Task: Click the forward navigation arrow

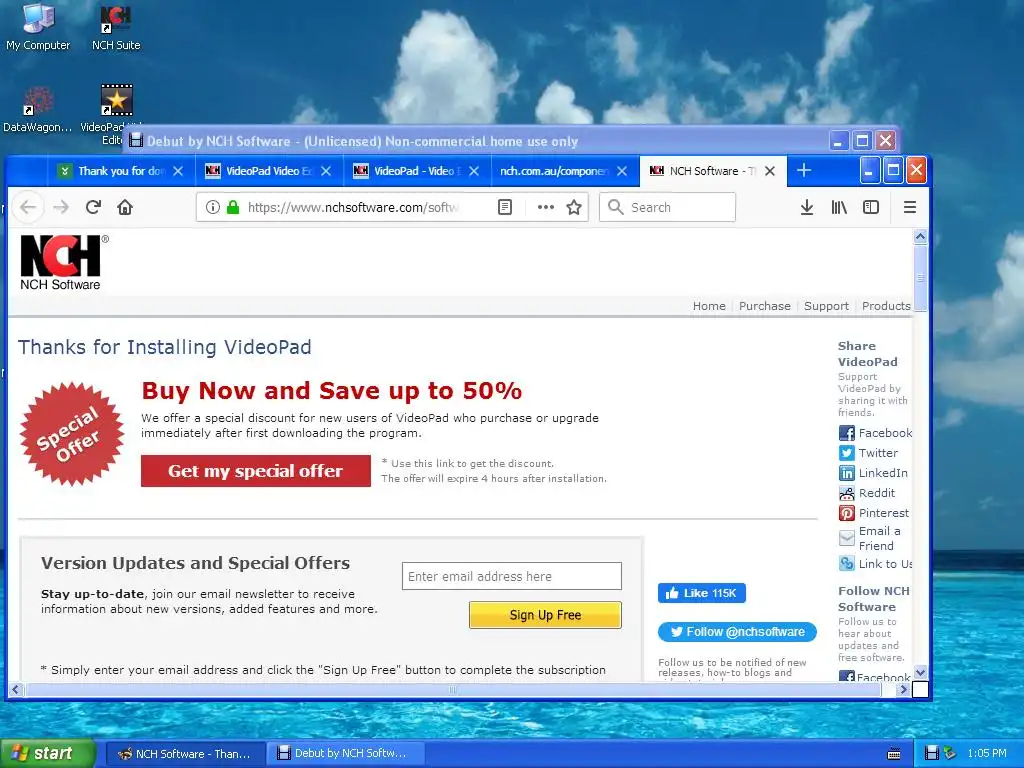Action: click(x=61, y=207)
